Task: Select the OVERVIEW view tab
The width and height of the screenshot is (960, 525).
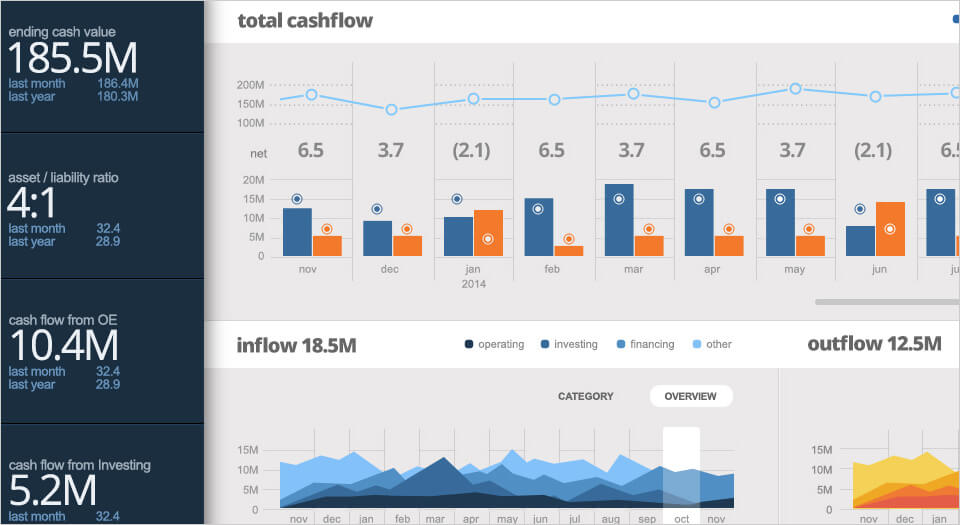Action: 690,396
